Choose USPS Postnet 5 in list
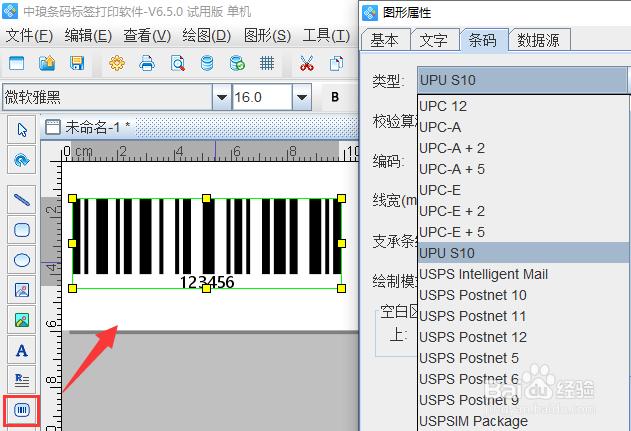Image resolution: width=631 pixels, height=431 pixels. [523, 358]
